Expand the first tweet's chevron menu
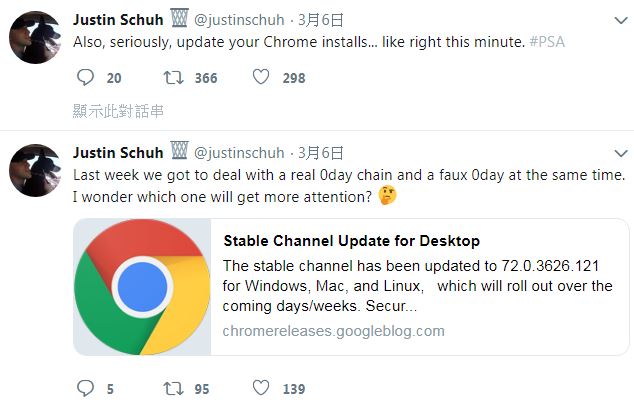634x410 pixels. 621,20
